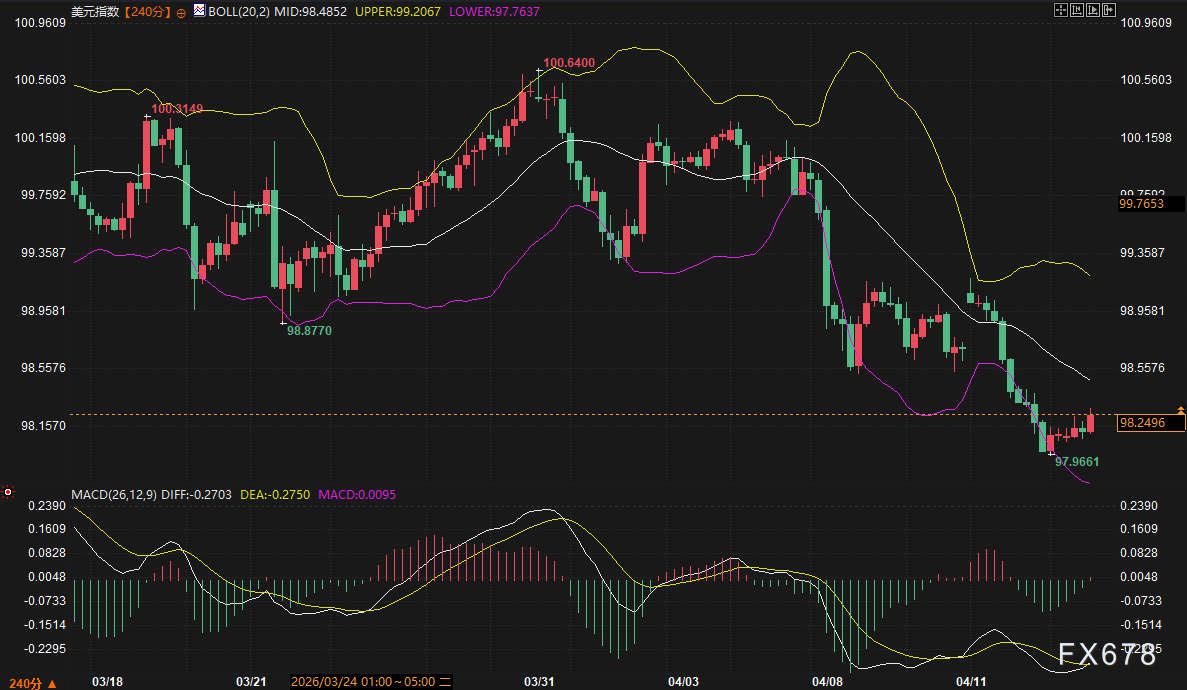Click the 97.9661 low price label
Viewport: 1187px width, 690px height.
click(x=1077, y=462)
